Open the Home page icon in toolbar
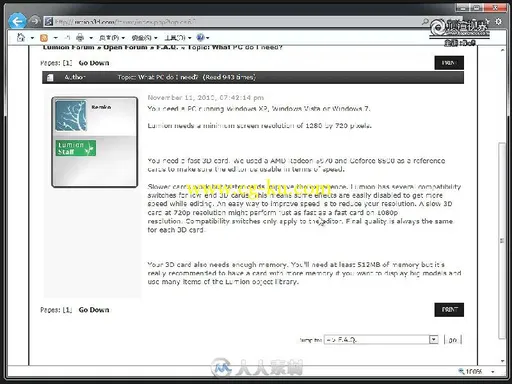This screenshot has height=384, width=512. 21,37
